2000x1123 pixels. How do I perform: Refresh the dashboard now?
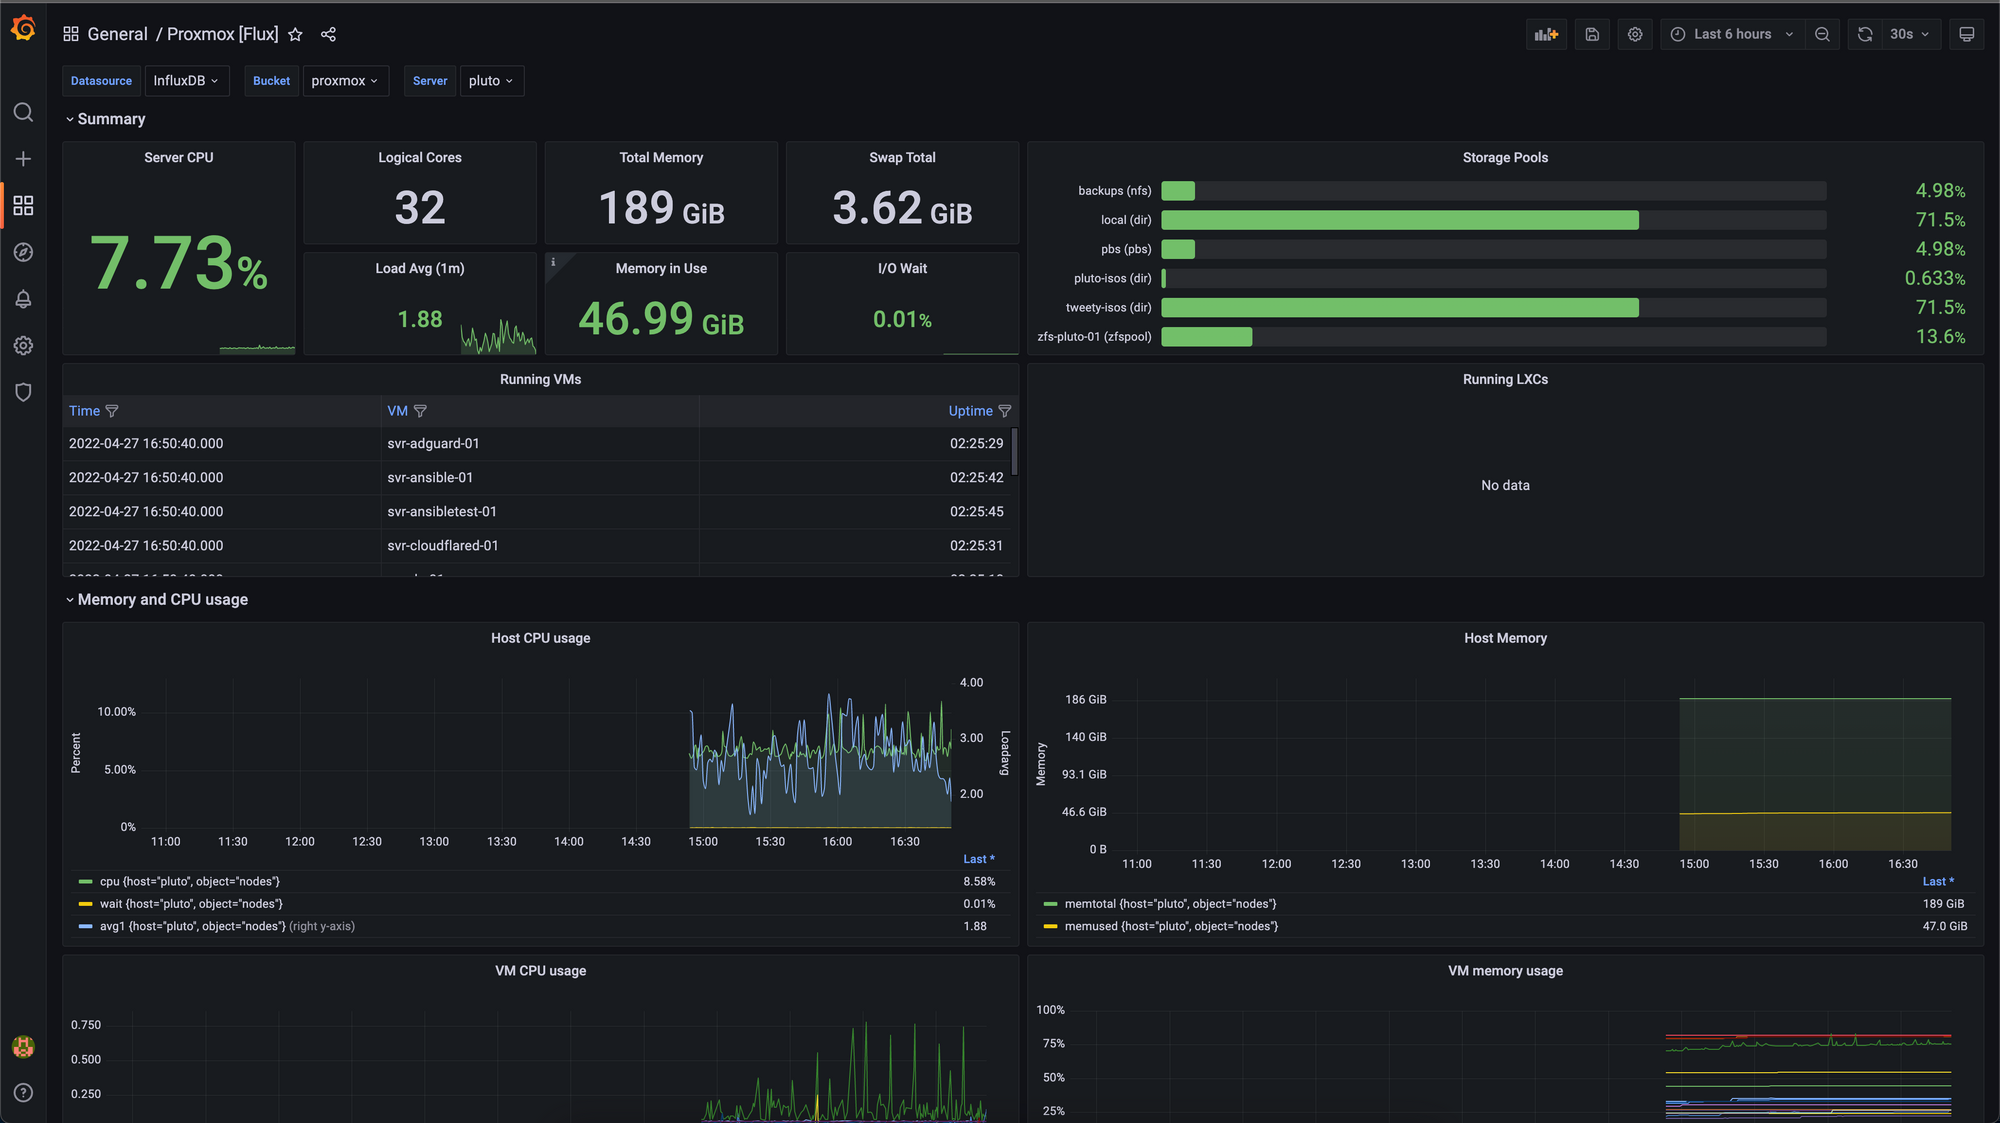(1865, 34)
